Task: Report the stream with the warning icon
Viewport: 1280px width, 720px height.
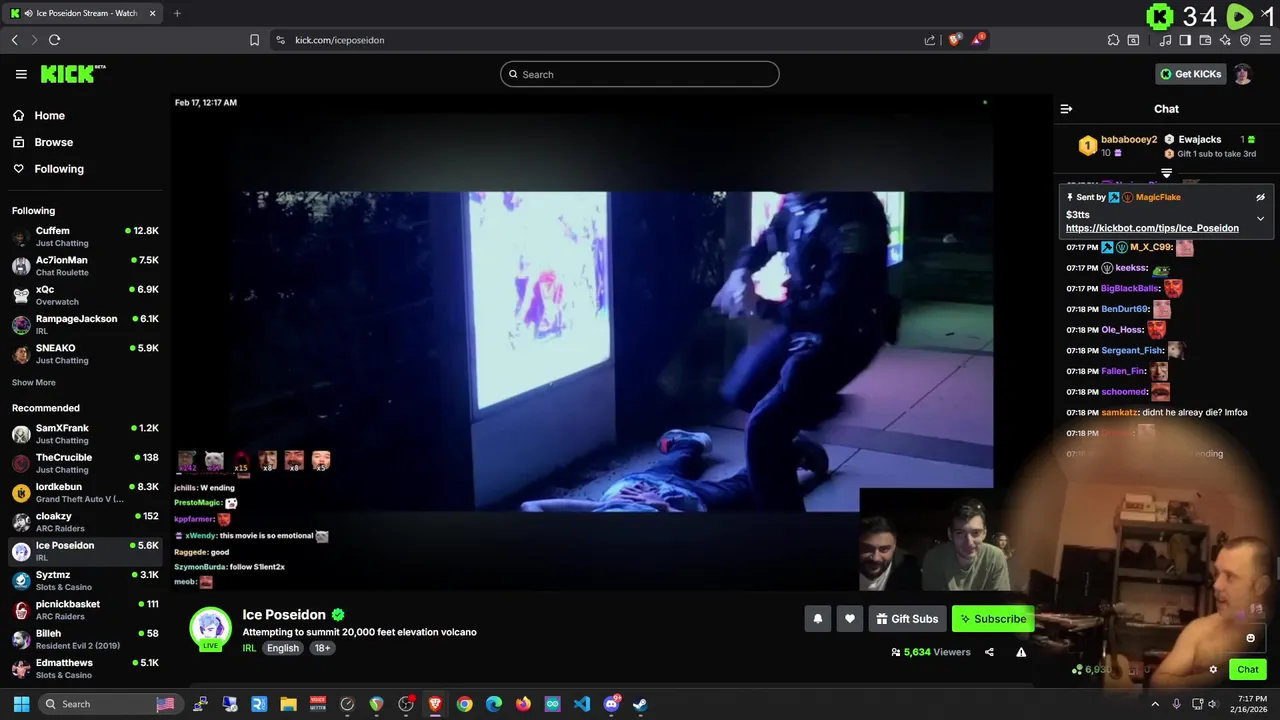Action: point(1021,652)
